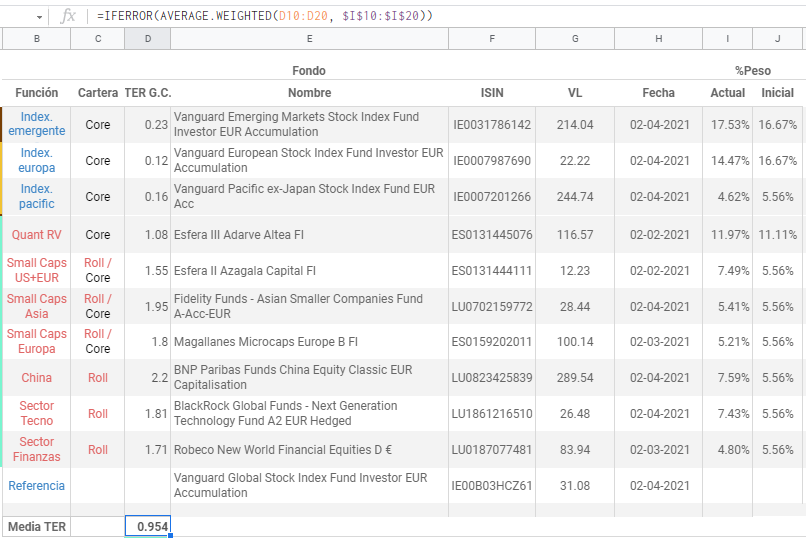Select Robeco New World Financial Equities cell

tap(309, 450)
